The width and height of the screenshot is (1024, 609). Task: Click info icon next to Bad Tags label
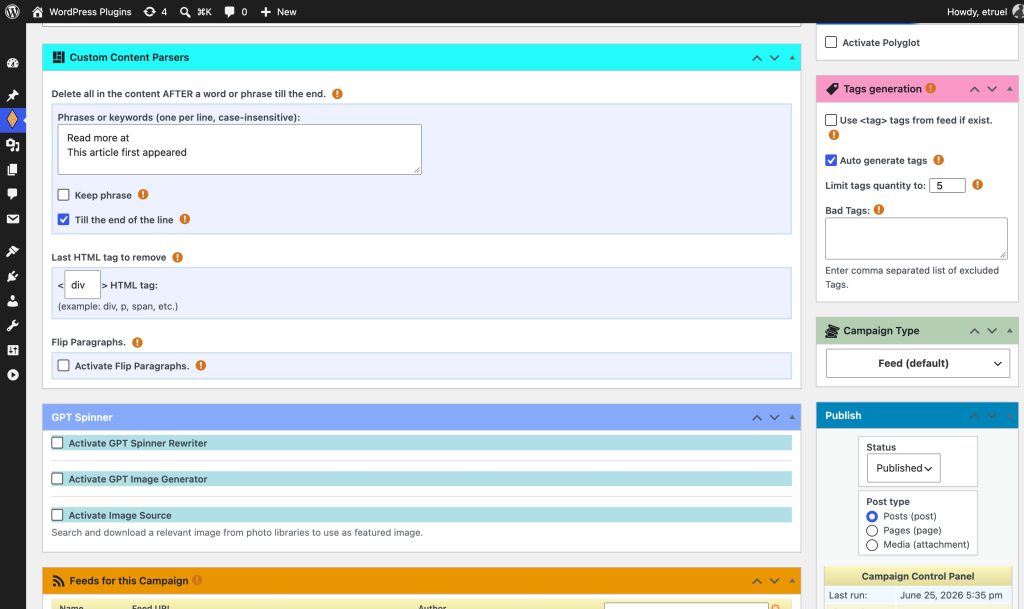pos(879,210)
